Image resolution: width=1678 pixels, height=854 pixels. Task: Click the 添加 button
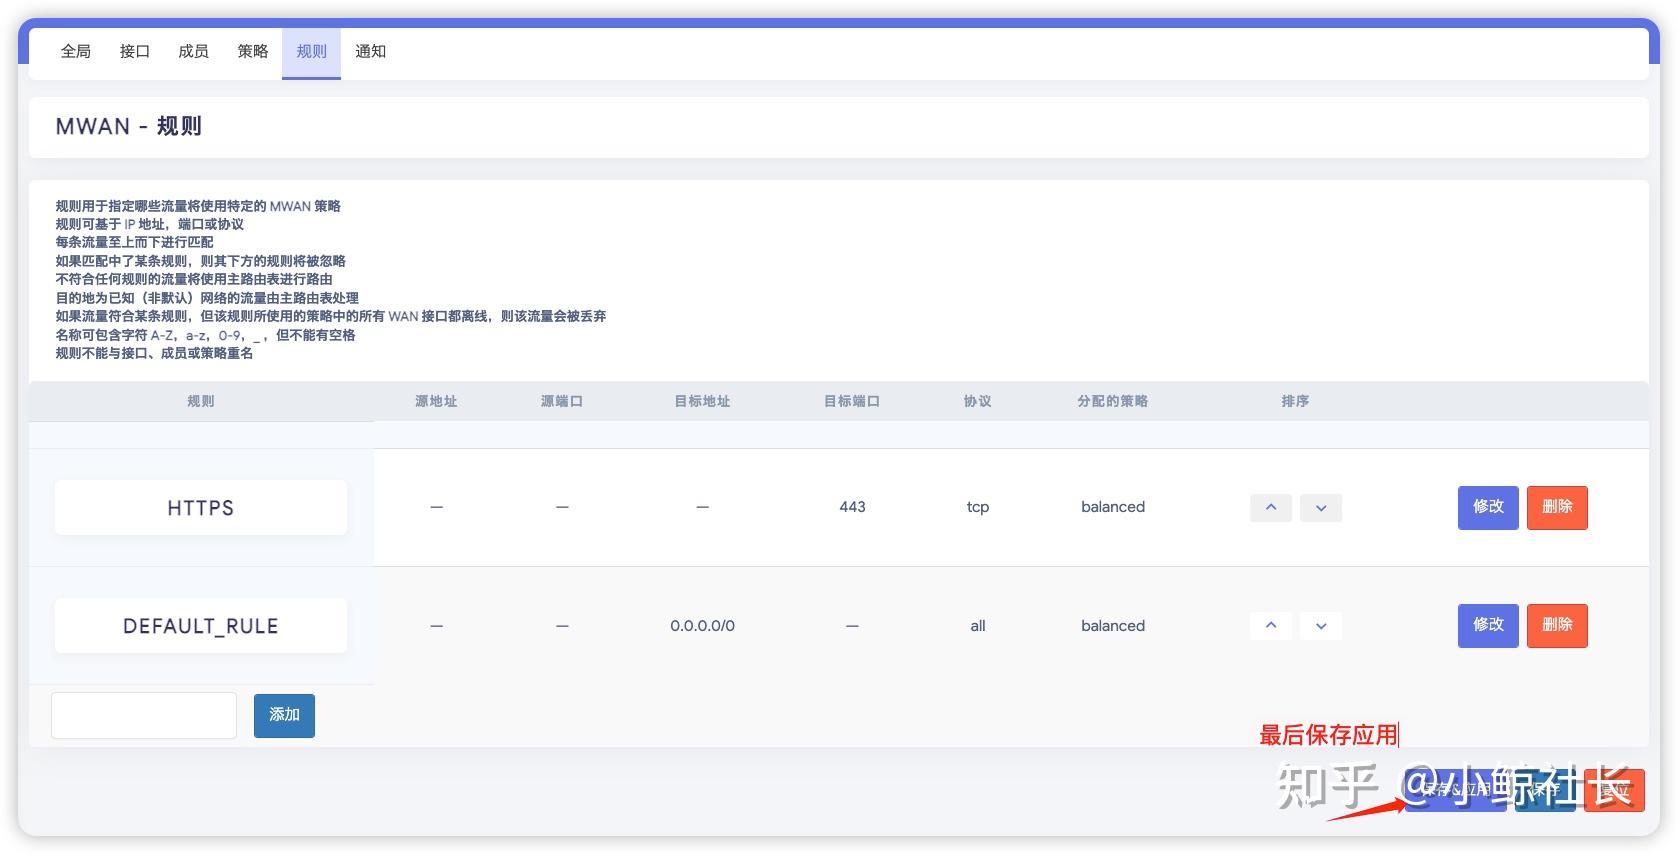(x=284, y=716)
